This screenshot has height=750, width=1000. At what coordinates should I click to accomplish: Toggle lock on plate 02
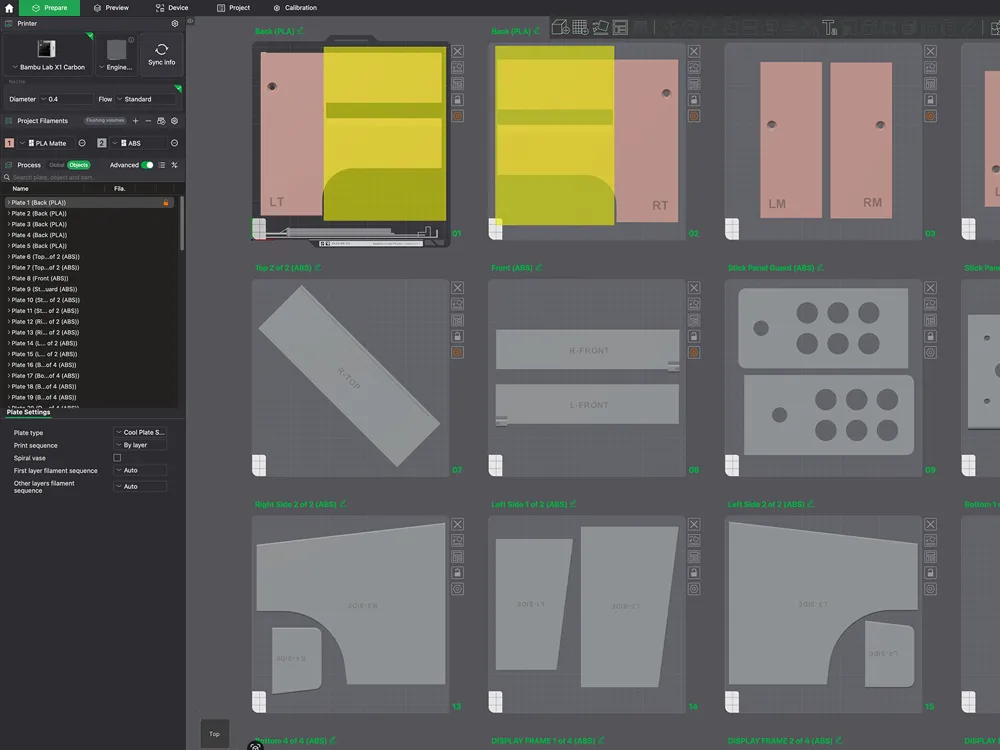click(x=694, y=99)
